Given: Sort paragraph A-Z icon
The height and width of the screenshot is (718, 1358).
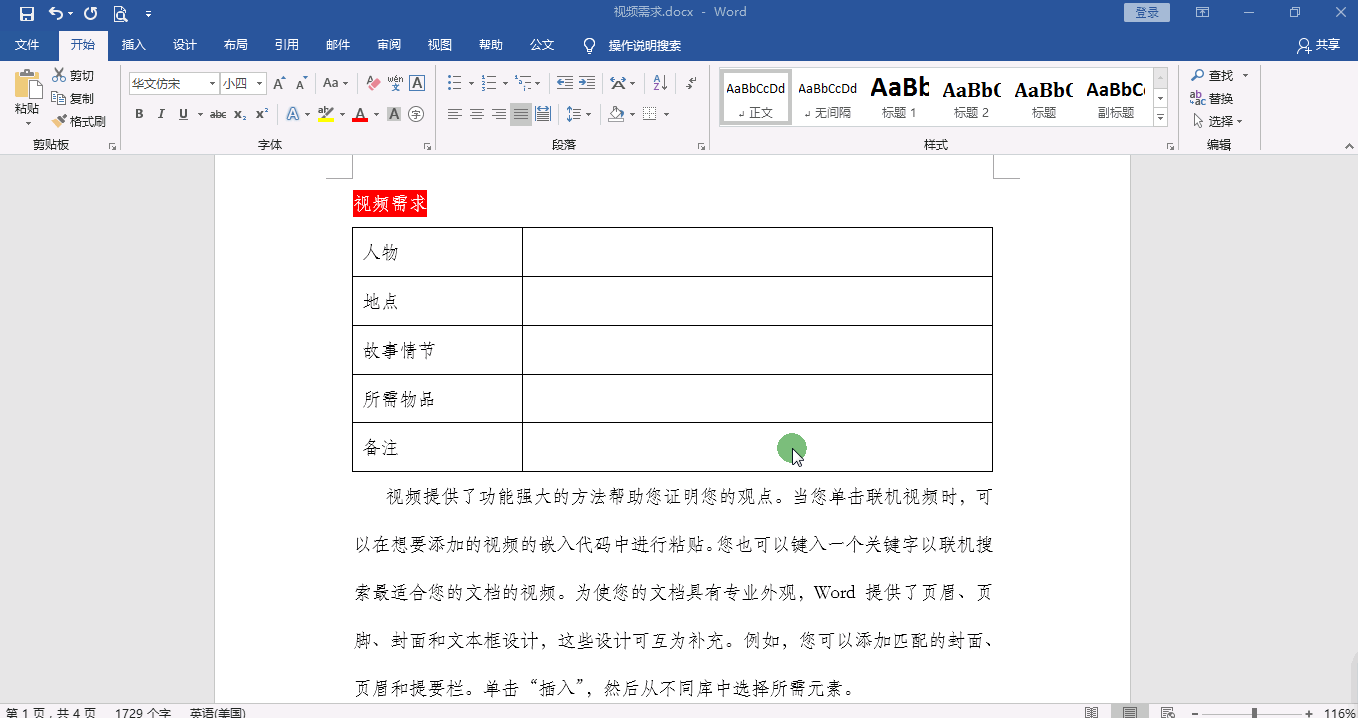Looking at the screenshot, I should (660, 83).
